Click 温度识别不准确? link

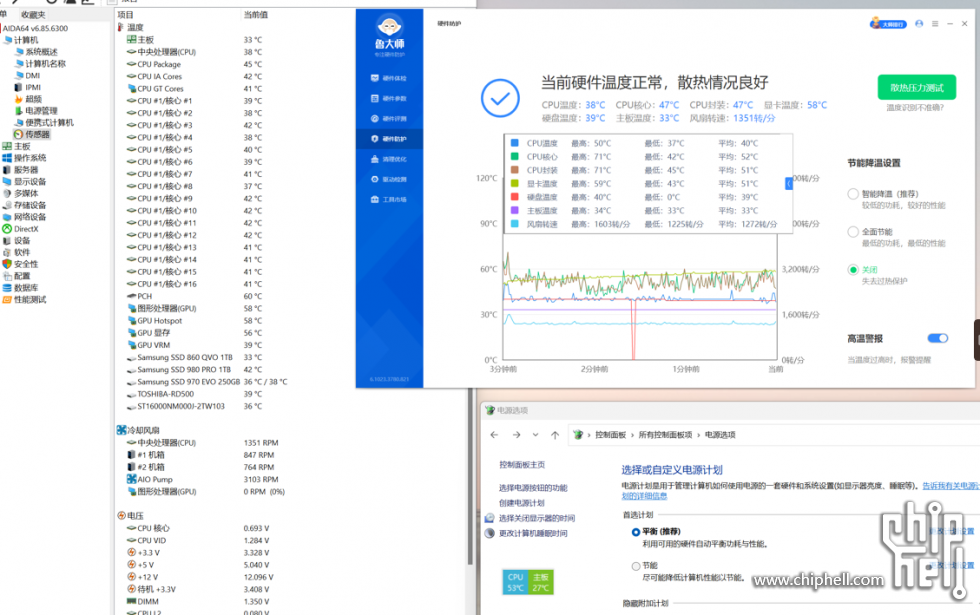pos(915,108)
